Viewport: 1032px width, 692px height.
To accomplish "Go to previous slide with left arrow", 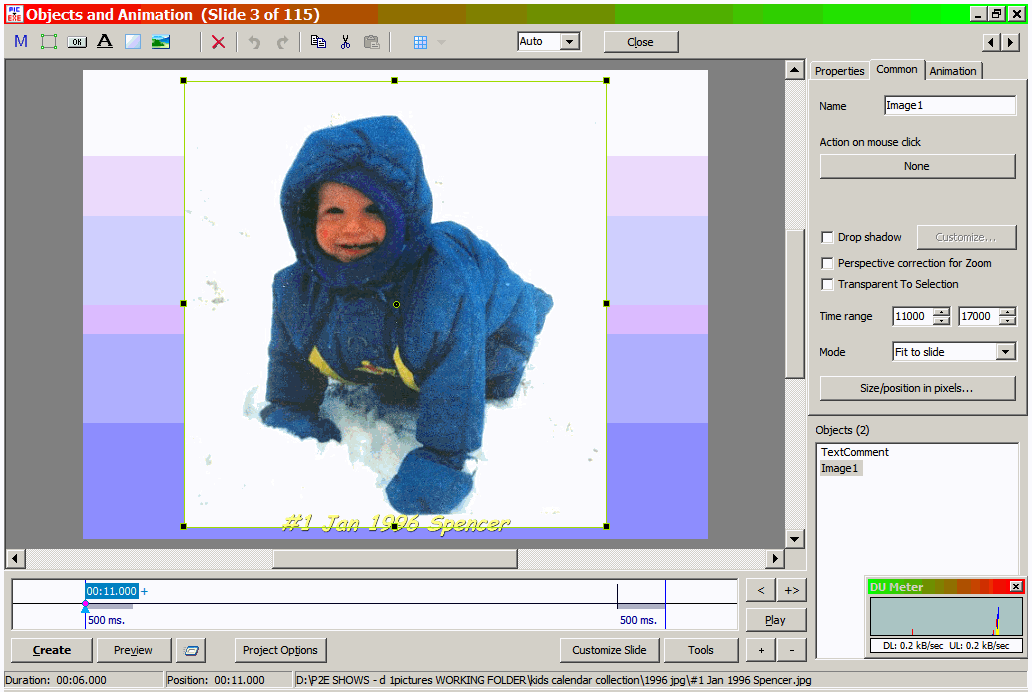I will coord(991,42).
